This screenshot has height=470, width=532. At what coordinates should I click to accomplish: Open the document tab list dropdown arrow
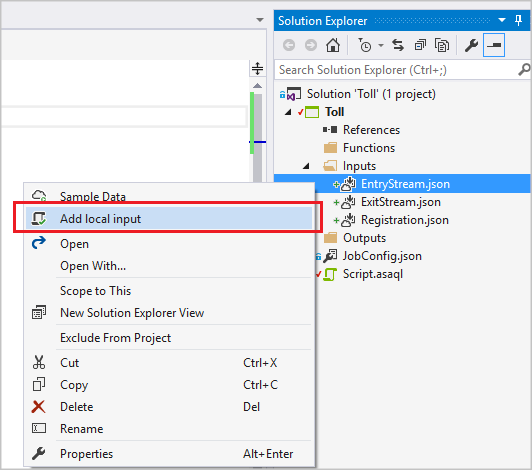coord(260,20)
